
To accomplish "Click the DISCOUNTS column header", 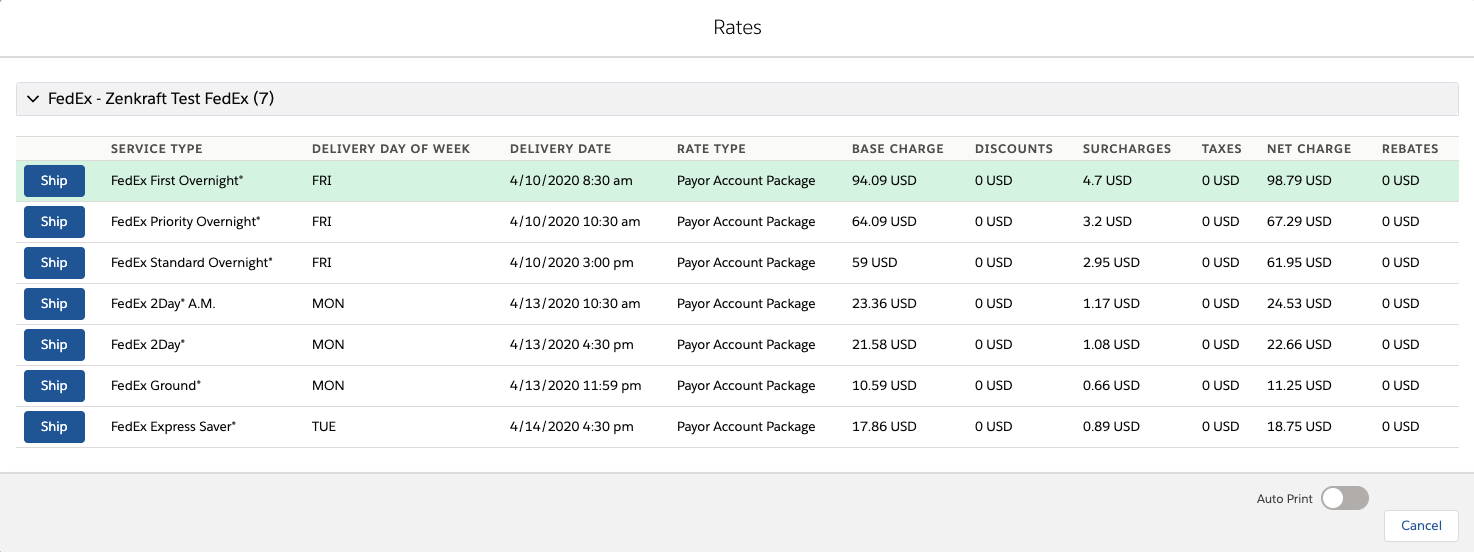I will click(x=1014, y=149).
